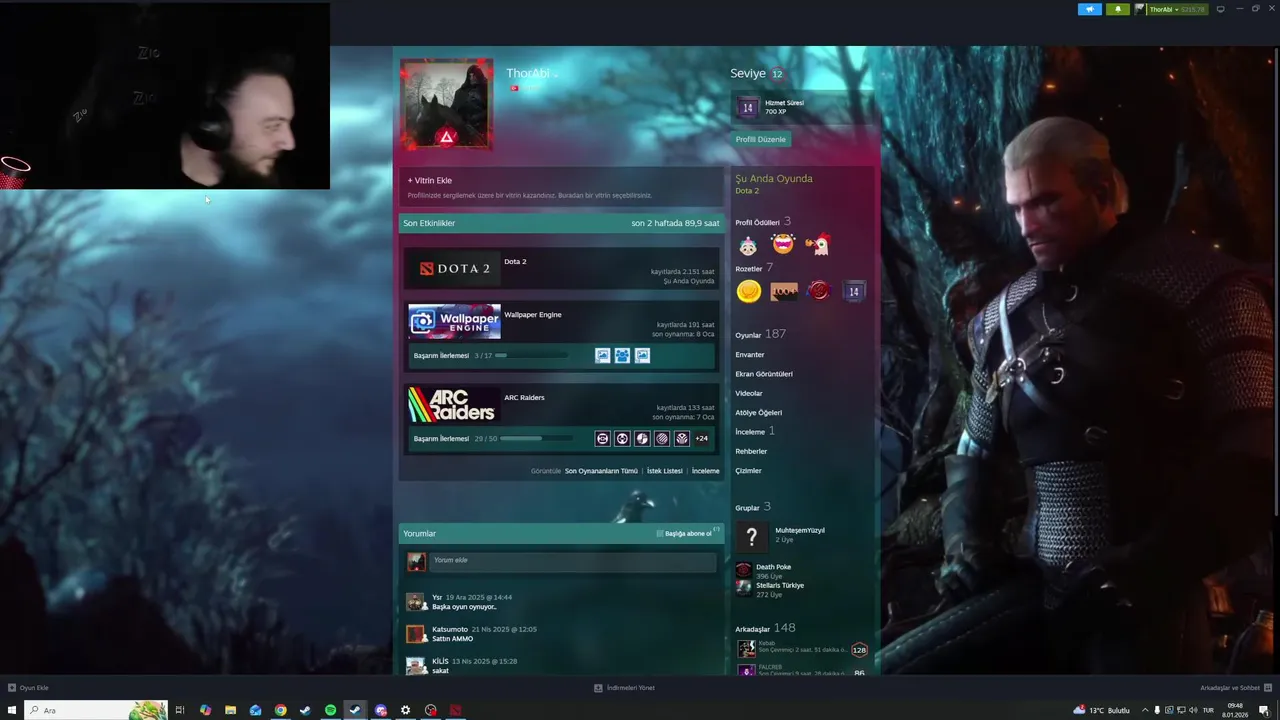Open the green notifications bell
Viewport: 1280px width, 720px height.
(1117, 9)
